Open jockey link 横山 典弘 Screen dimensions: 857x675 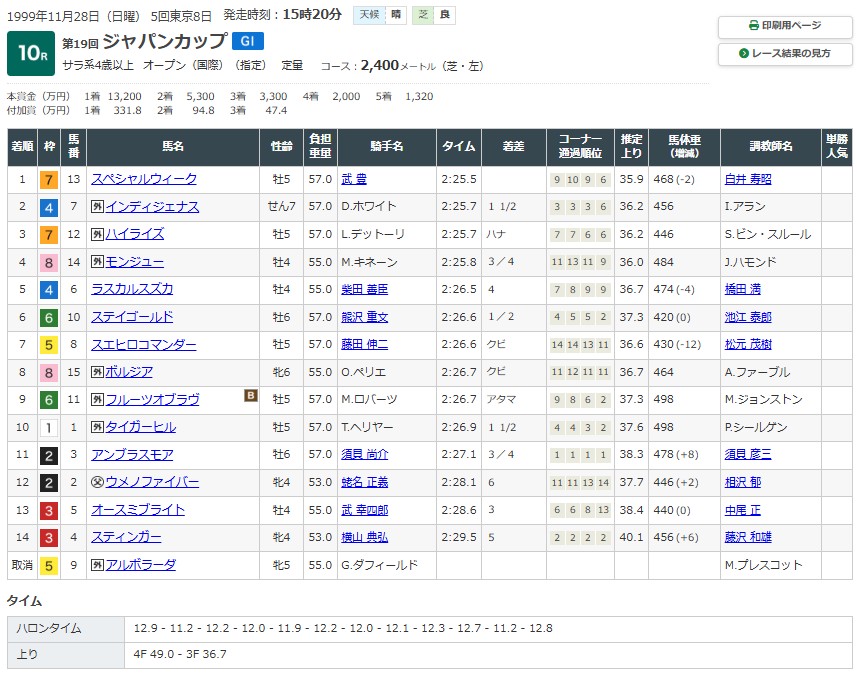363,537
